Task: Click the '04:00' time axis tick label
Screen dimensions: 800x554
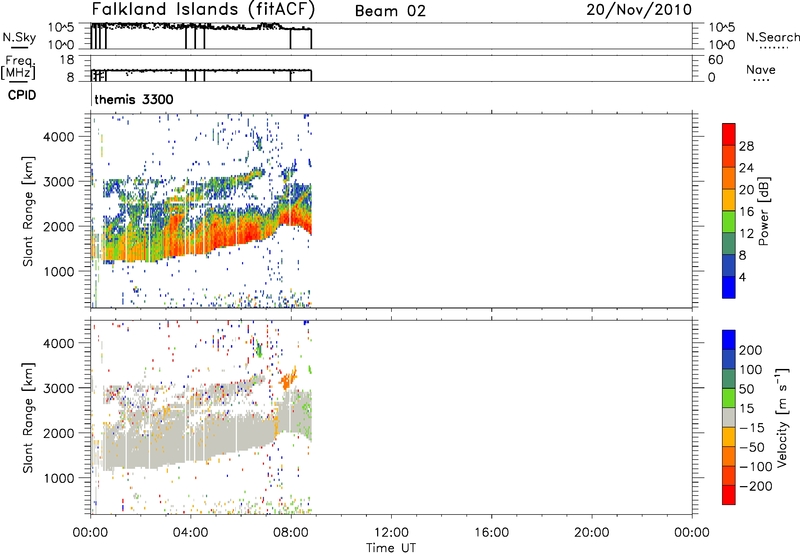Action: 190,533
